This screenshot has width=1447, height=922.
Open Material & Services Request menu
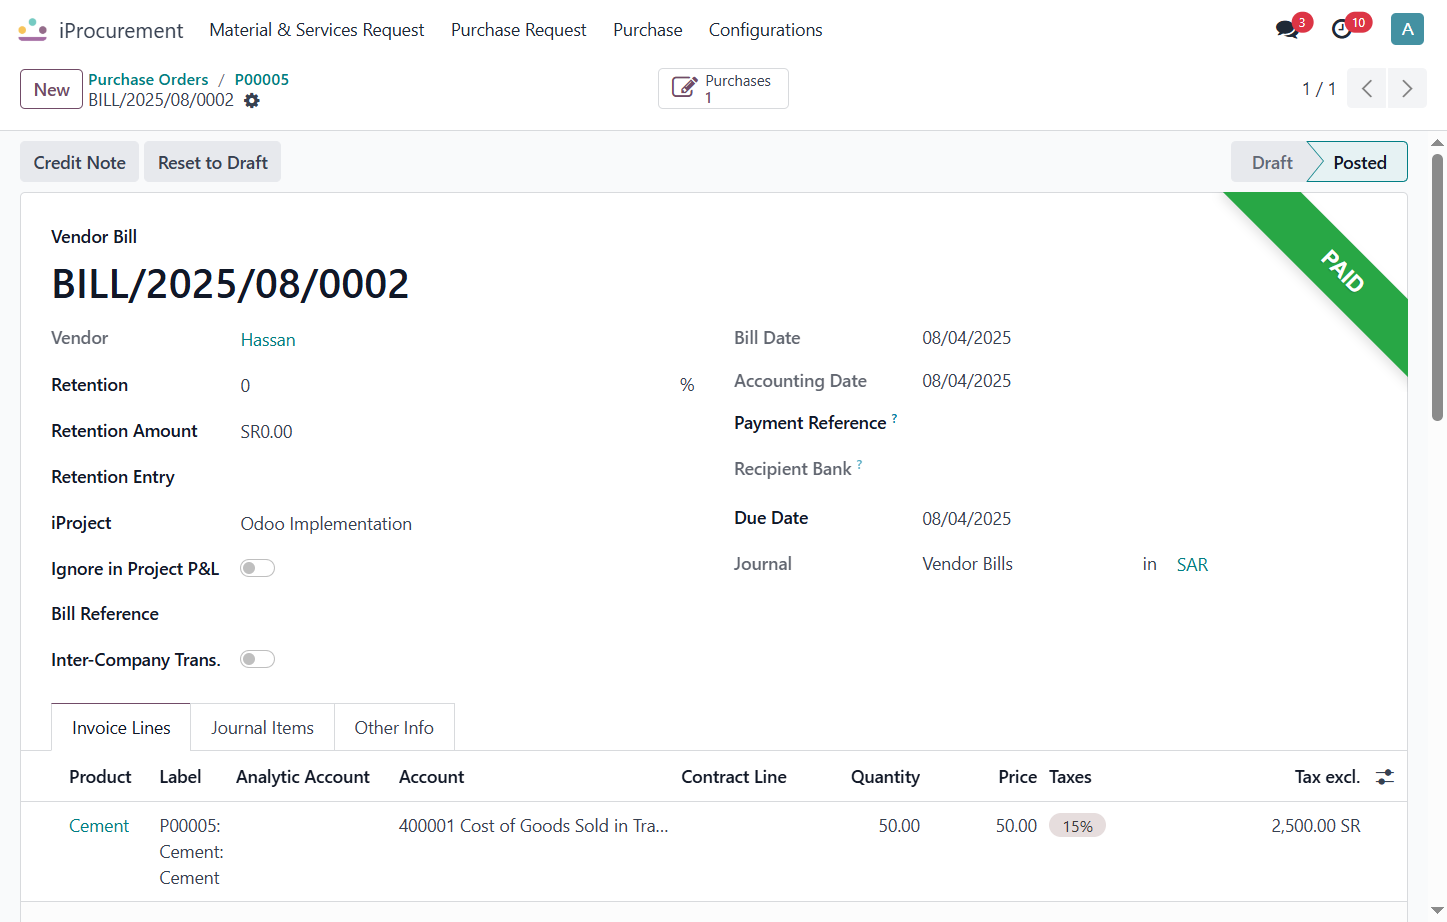317,30
